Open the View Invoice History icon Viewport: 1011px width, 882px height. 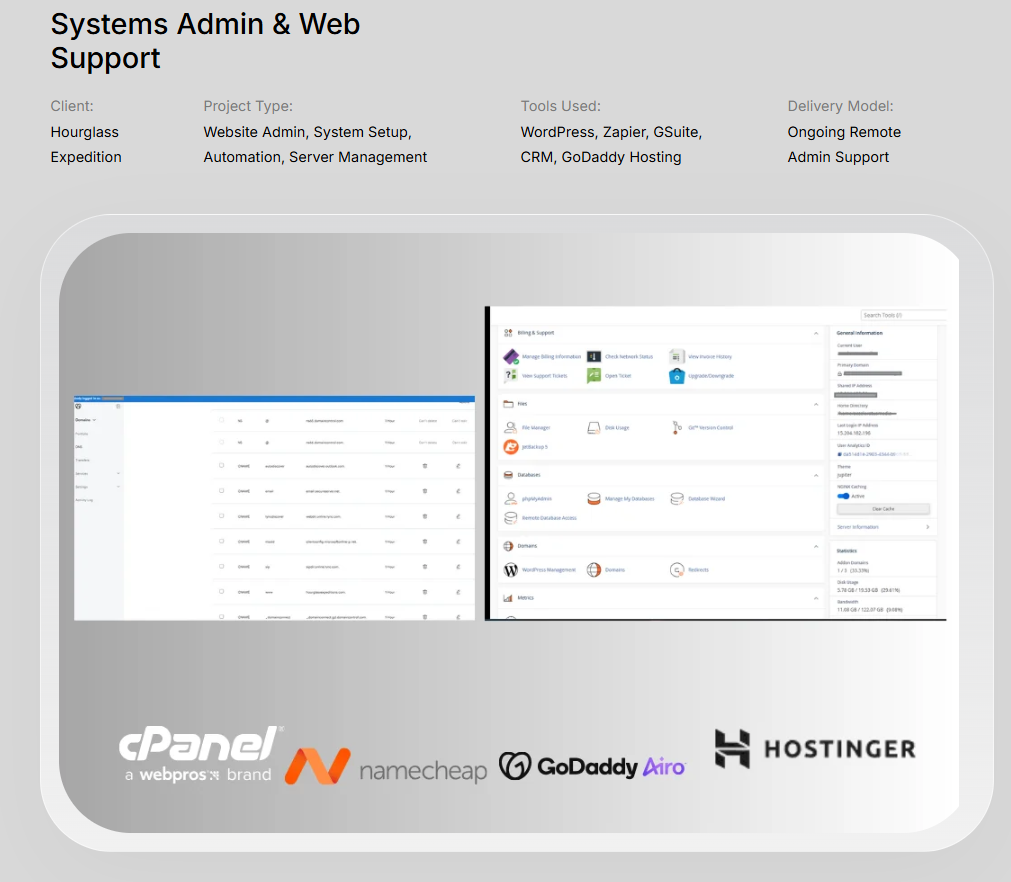click(676, 357)
